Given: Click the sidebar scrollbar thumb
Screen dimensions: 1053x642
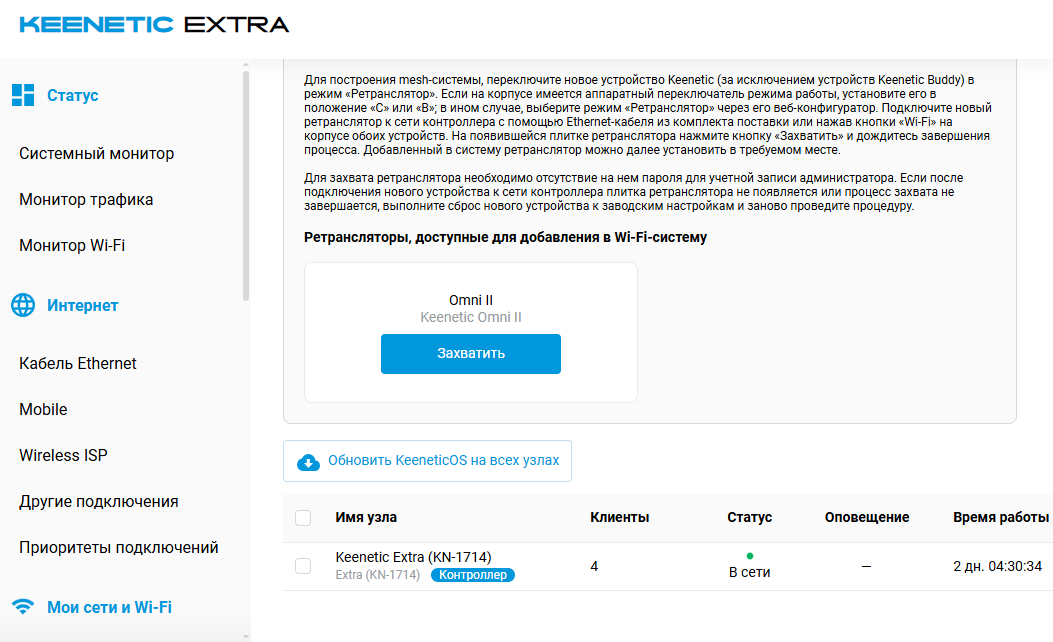Looking at the screenshot, I should click(x=246, y=185).
